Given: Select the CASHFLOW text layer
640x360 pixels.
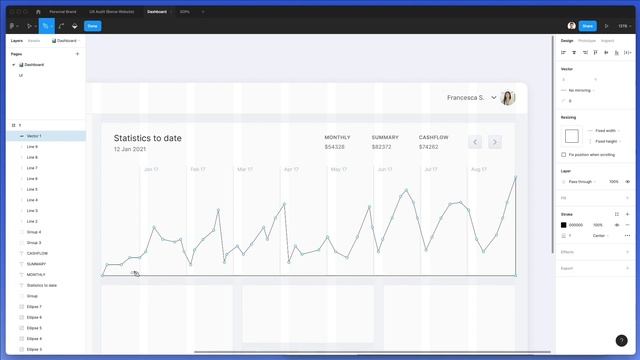Looking at the screenshot, I should [46, 253].
